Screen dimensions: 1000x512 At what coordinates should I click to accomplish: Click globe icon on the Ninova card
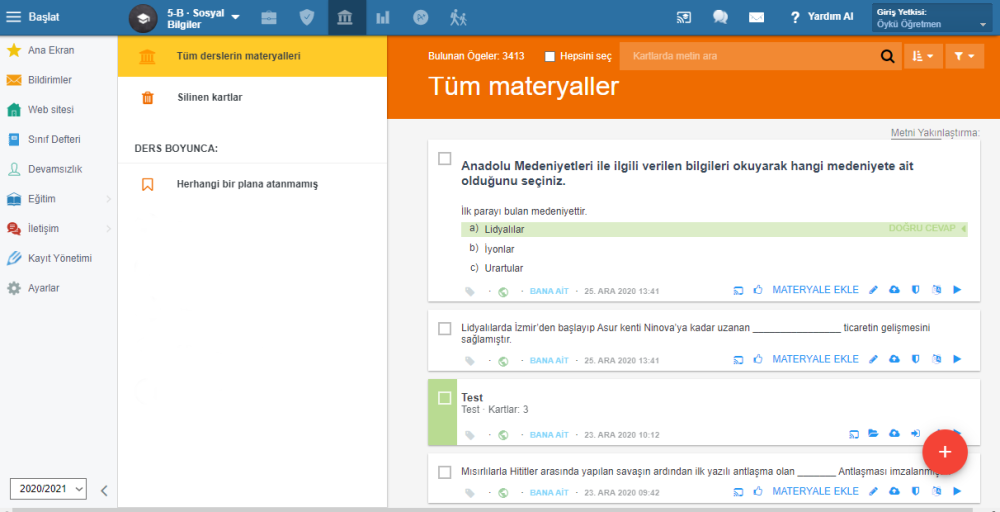click(503, 362)
